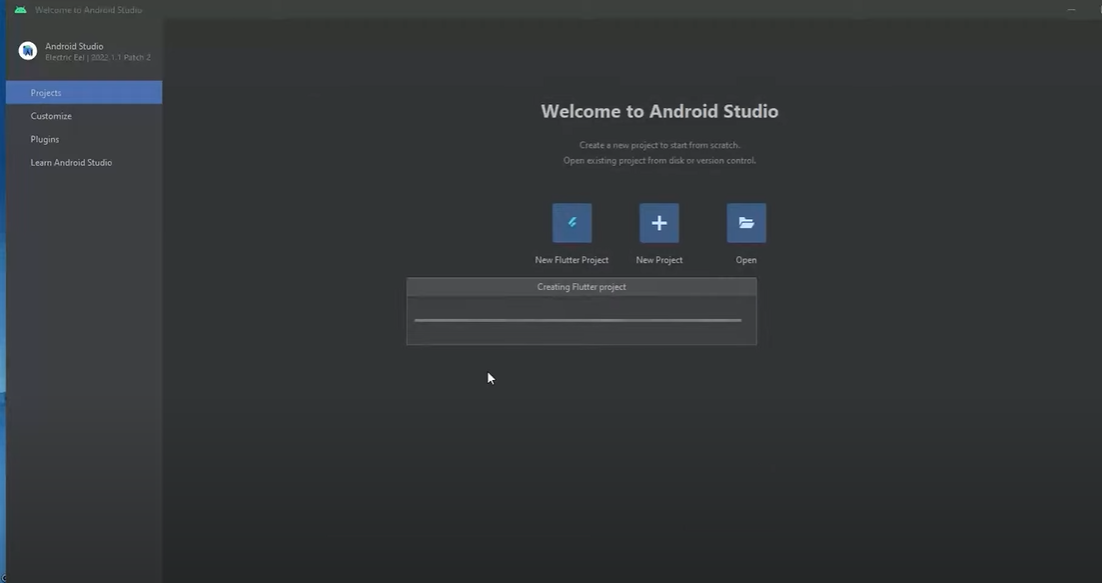Click the "Creating Flutter project" dialog title
The image size is (1102, 583).
pyautogui.click(x=581, y=287)
